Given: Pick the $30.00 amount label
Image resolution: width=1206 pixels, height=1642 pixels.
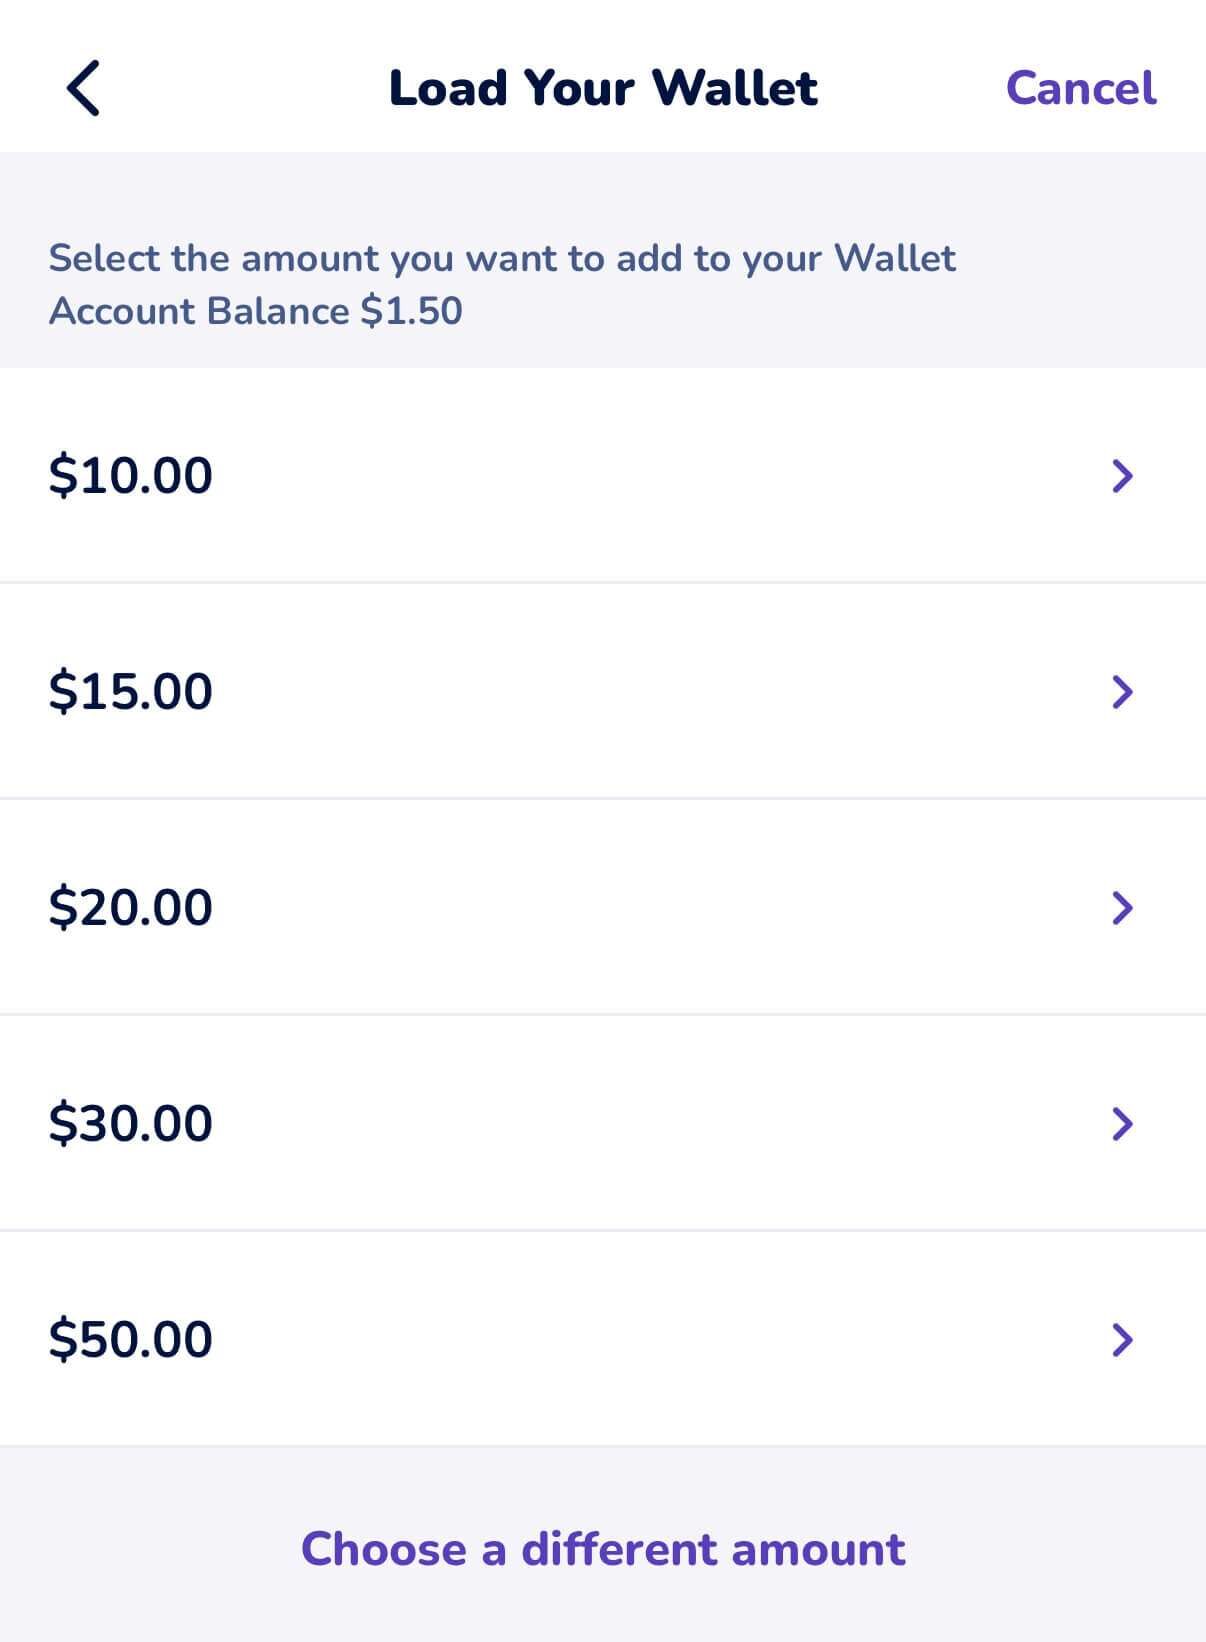Looking at the screenshot, I should tap(131, 1123).
